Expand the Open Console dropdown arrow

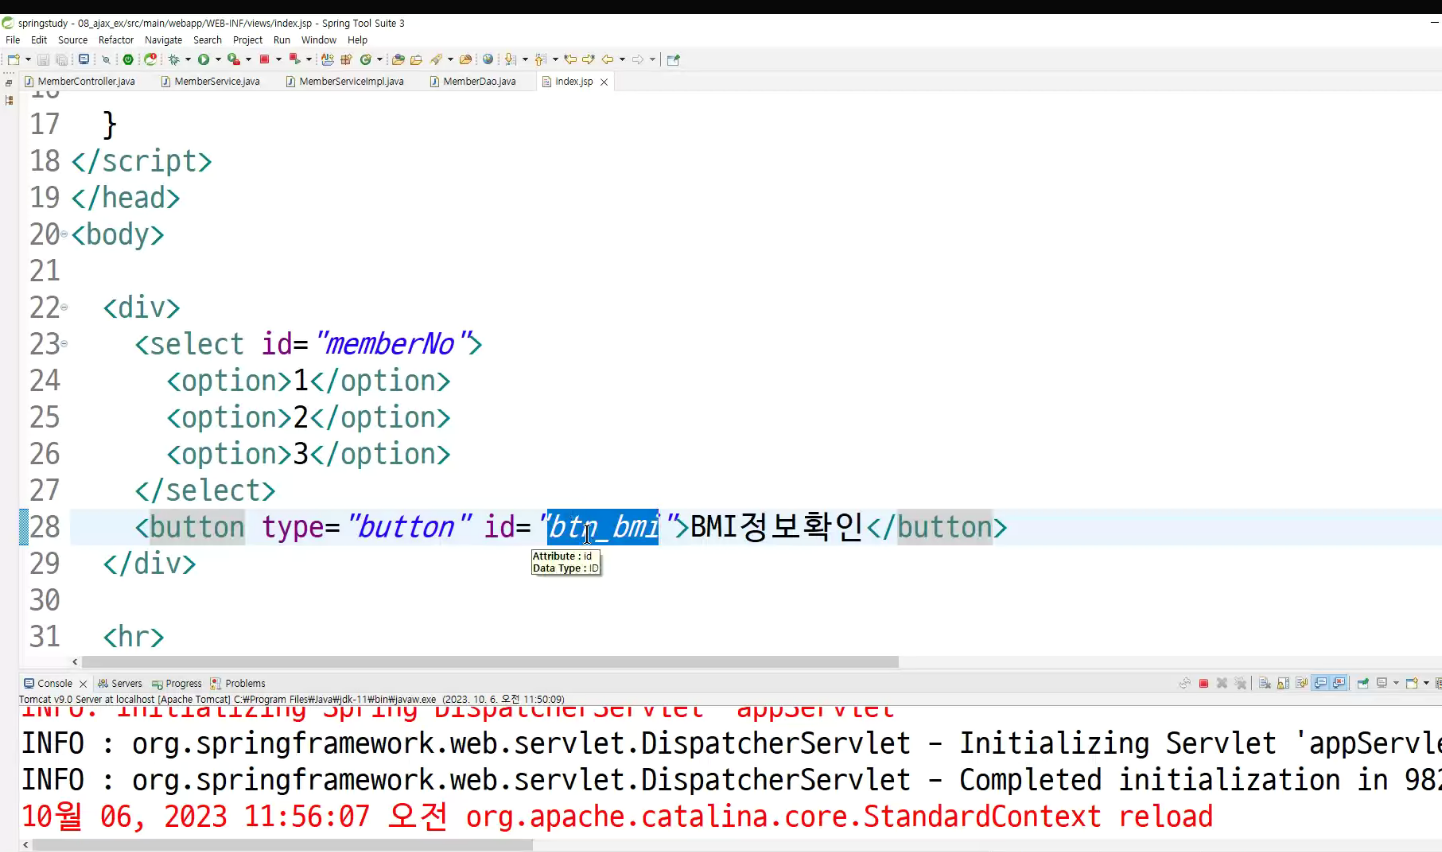pyautogui.click(x=1426, y=684)
